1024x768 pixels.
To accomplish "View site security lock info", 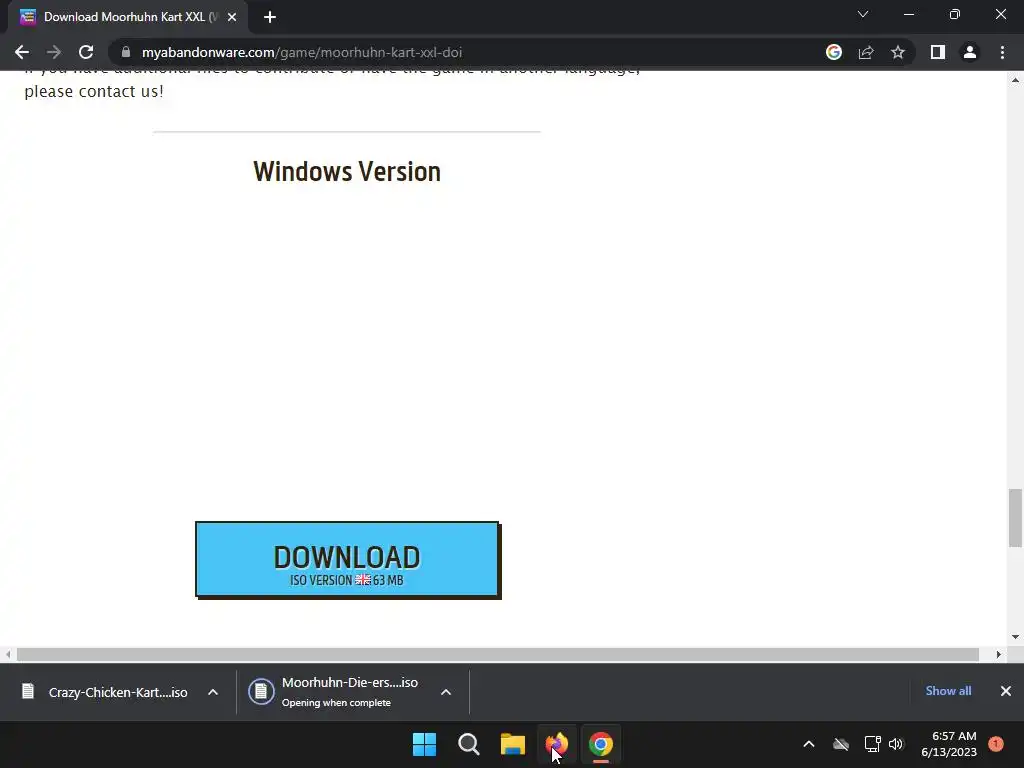I will (x=126, y=52).
